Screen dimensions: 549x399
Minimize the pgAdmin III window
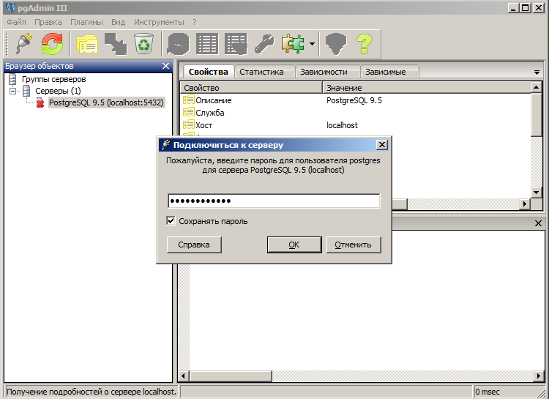pos(513,8)
